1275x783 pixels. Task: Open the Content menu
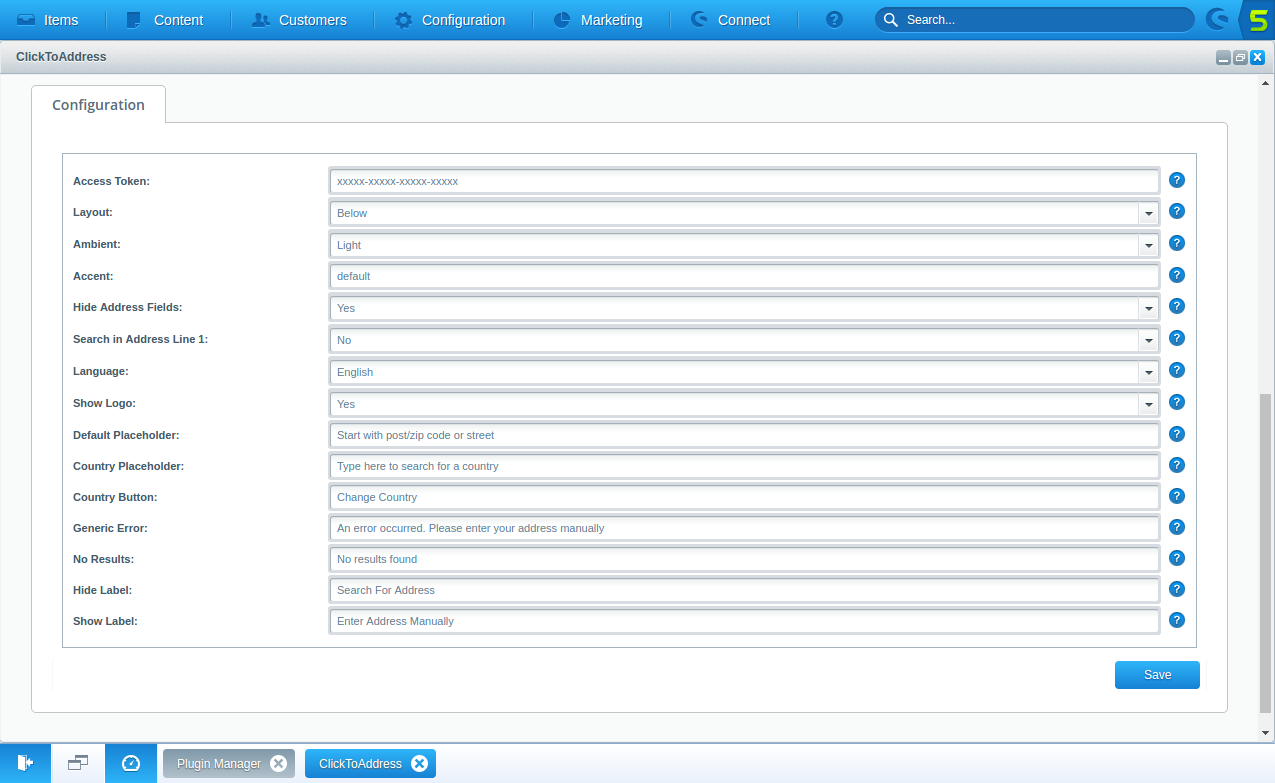(165, 20)
